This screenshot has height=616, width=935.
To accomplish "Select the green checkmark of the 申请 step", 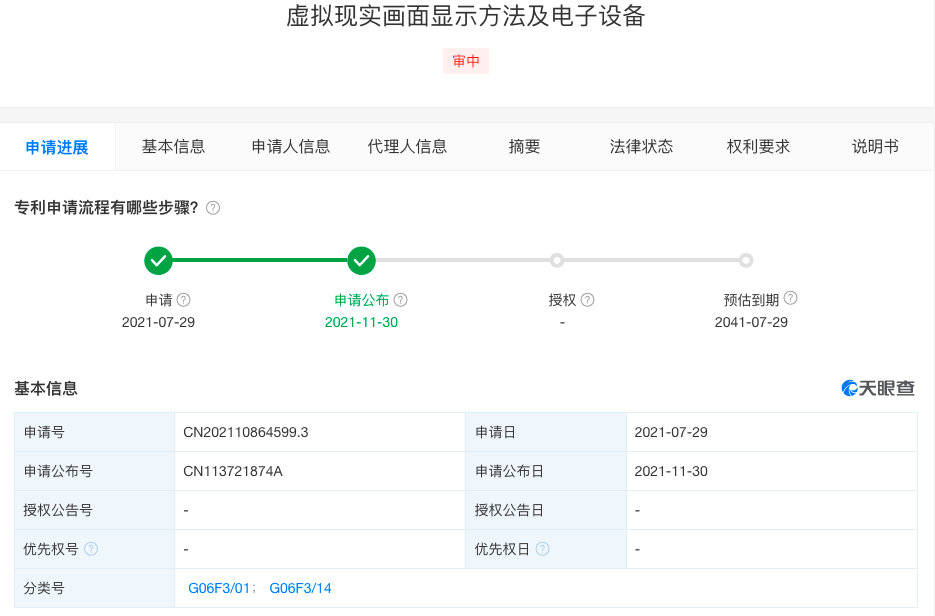I will 159,260.
